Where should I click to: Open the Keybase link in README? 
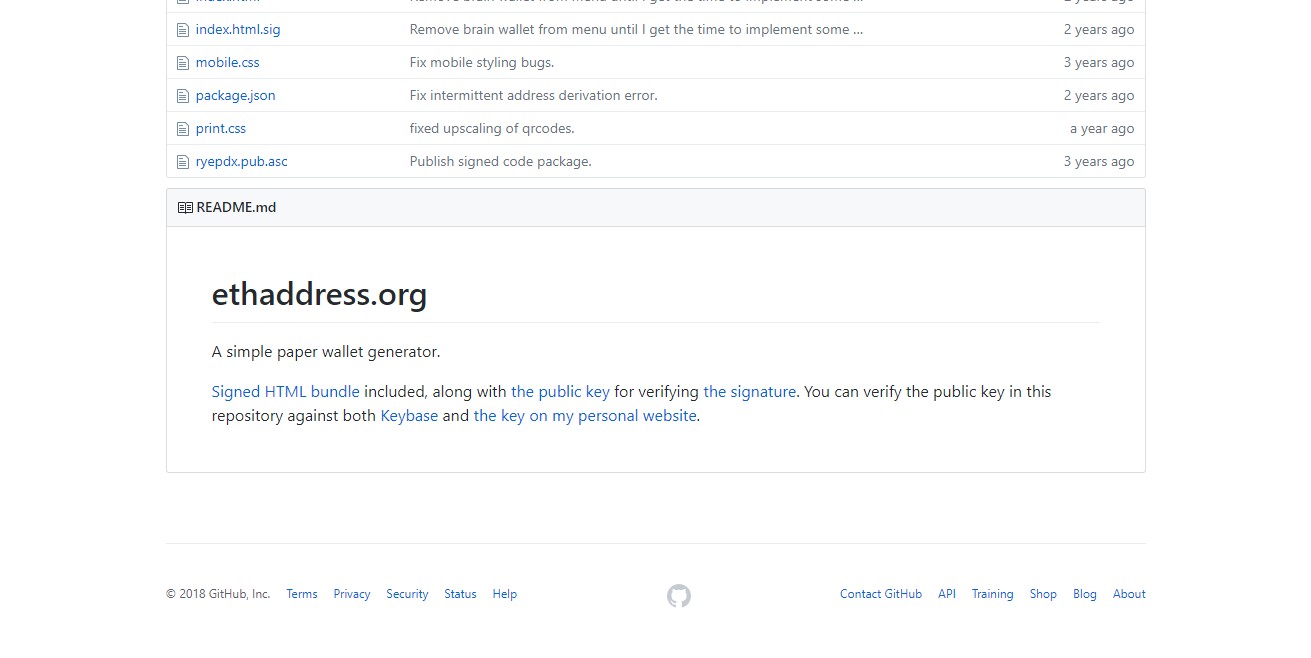point(409,416)
